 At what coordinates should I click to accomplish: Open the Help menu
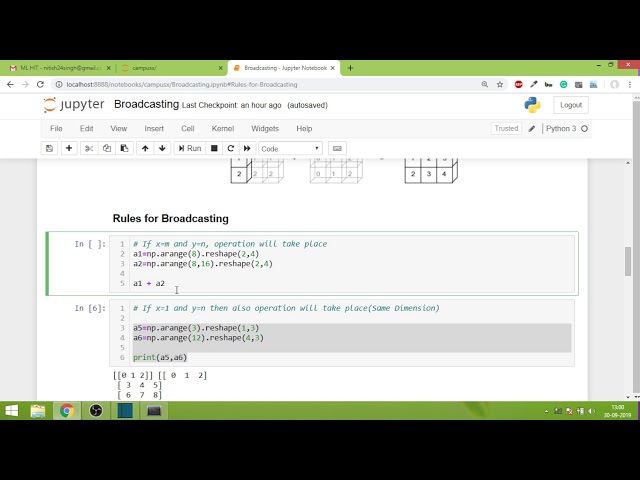(x=304, y=129)
